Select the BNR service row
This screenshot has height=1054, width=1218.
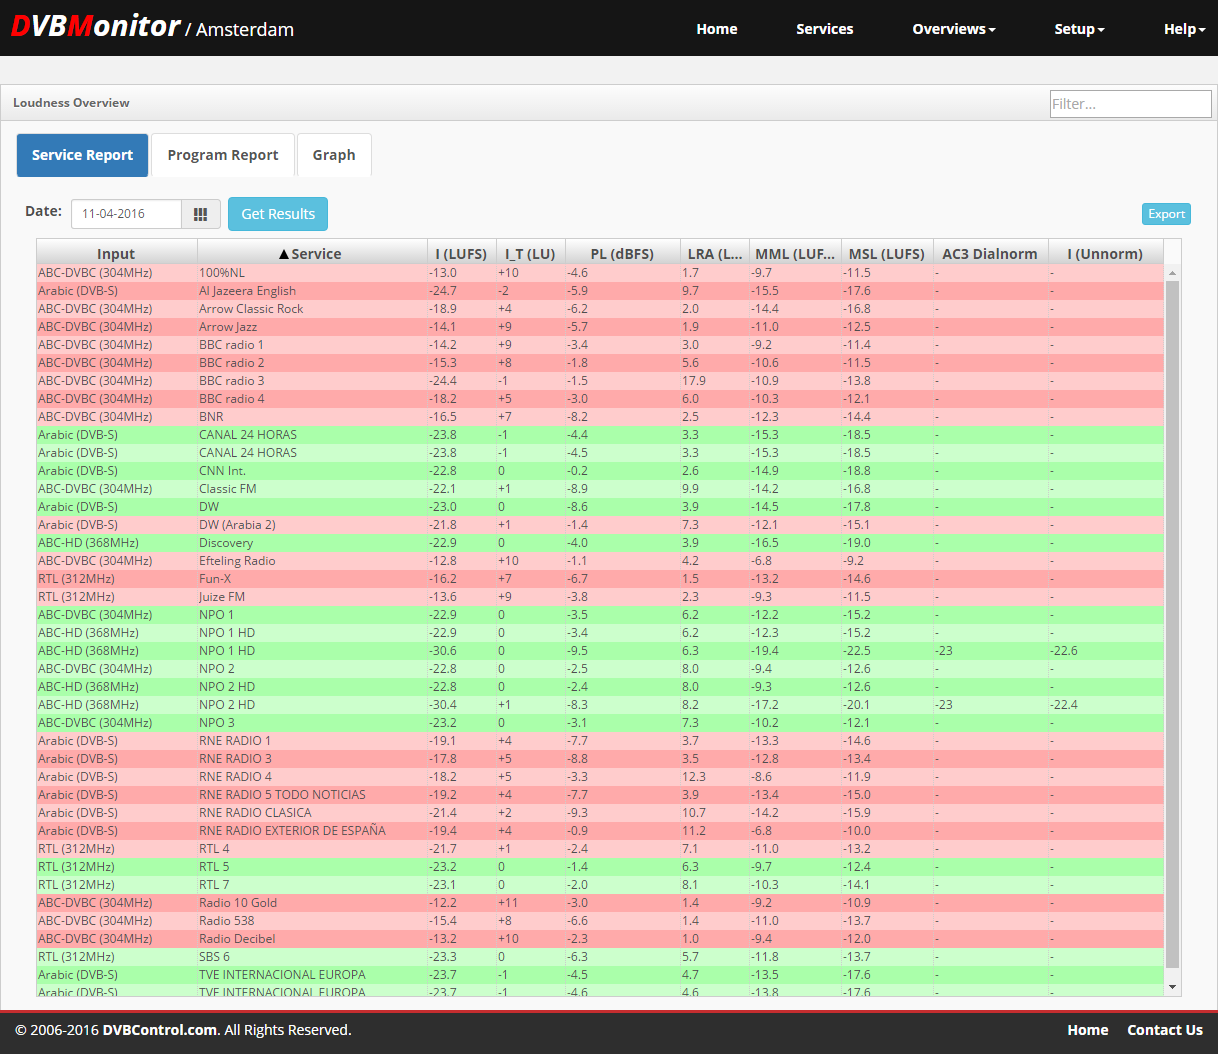click(600, 417)
